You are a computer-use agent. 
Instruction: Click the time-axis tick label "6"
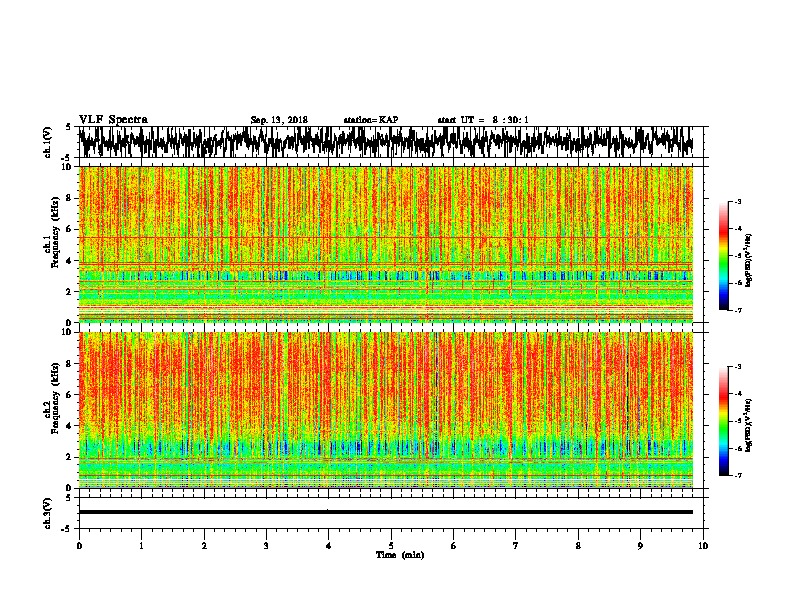point(454,546)
